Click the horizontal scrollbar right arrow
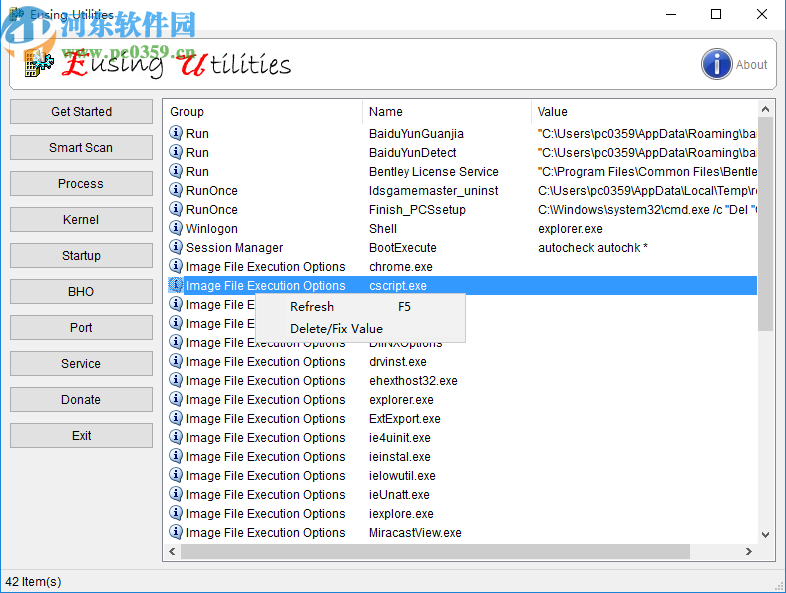This screenshot has width=786, height=593. pos(748,551)
